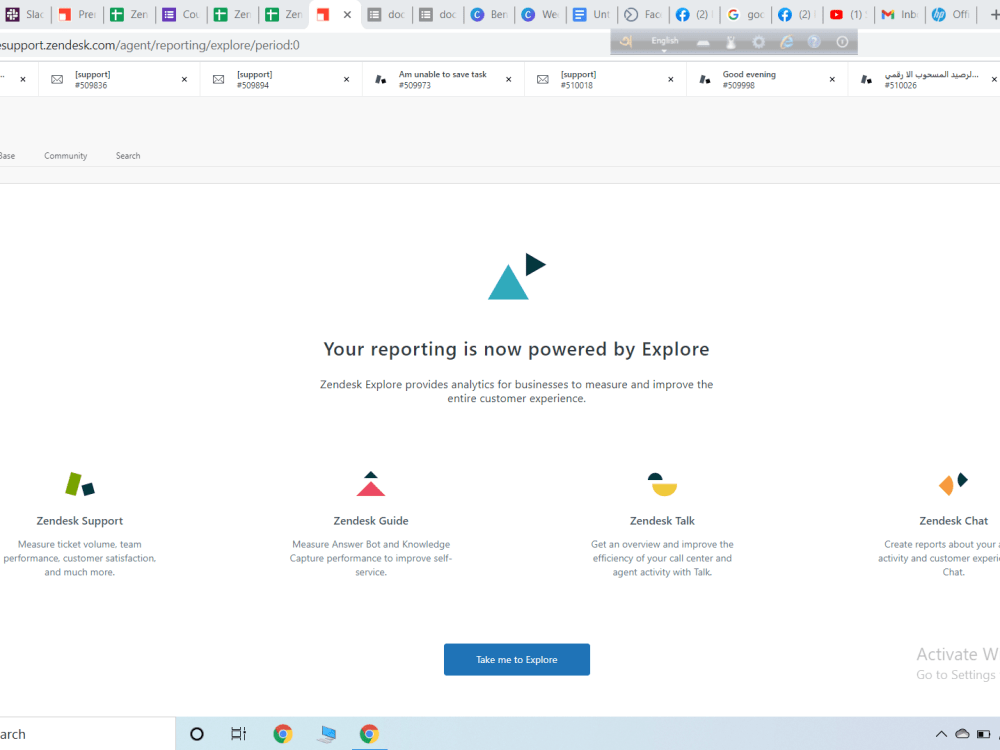Click the Zendesk Guide product icon
The image size is (1000, 750).
pyautogui.click(x=371, y=484)
